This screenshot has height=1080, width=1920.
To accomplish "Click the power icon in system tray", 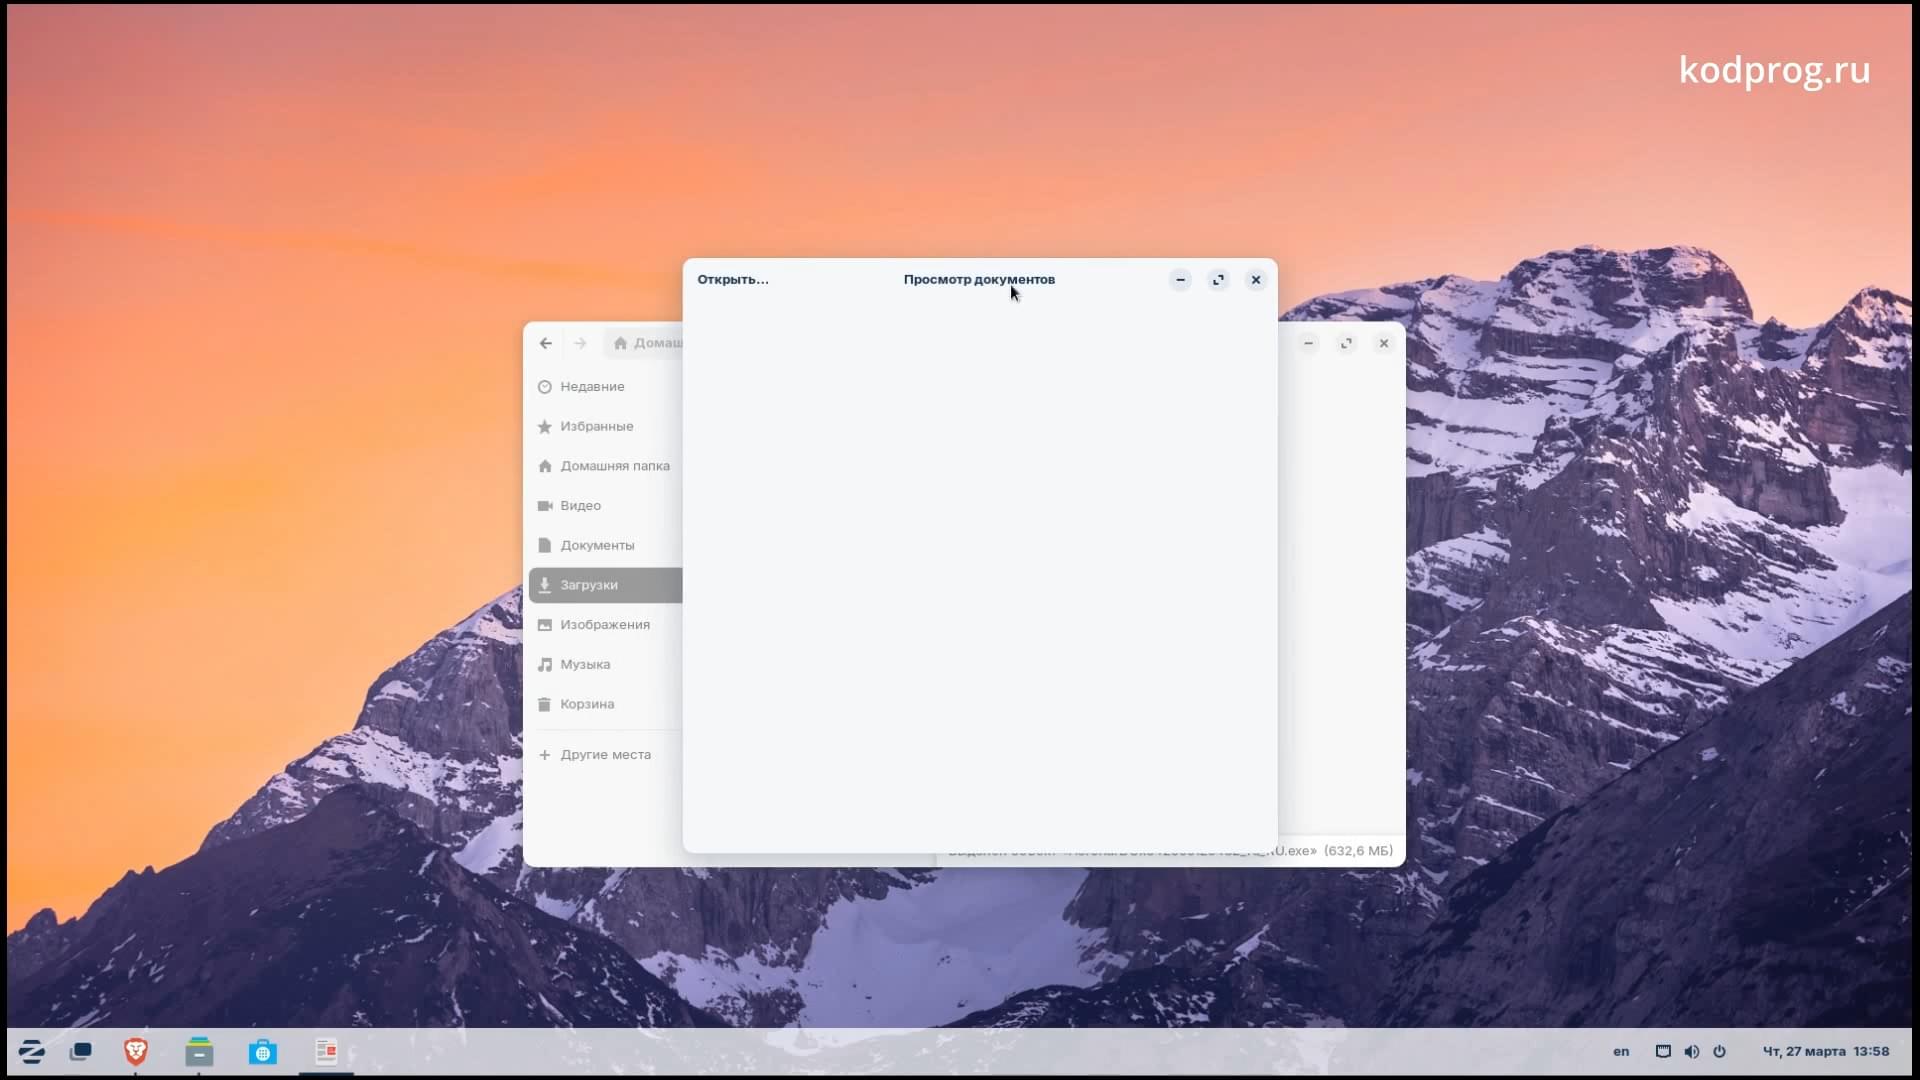I will 1719,1052.
